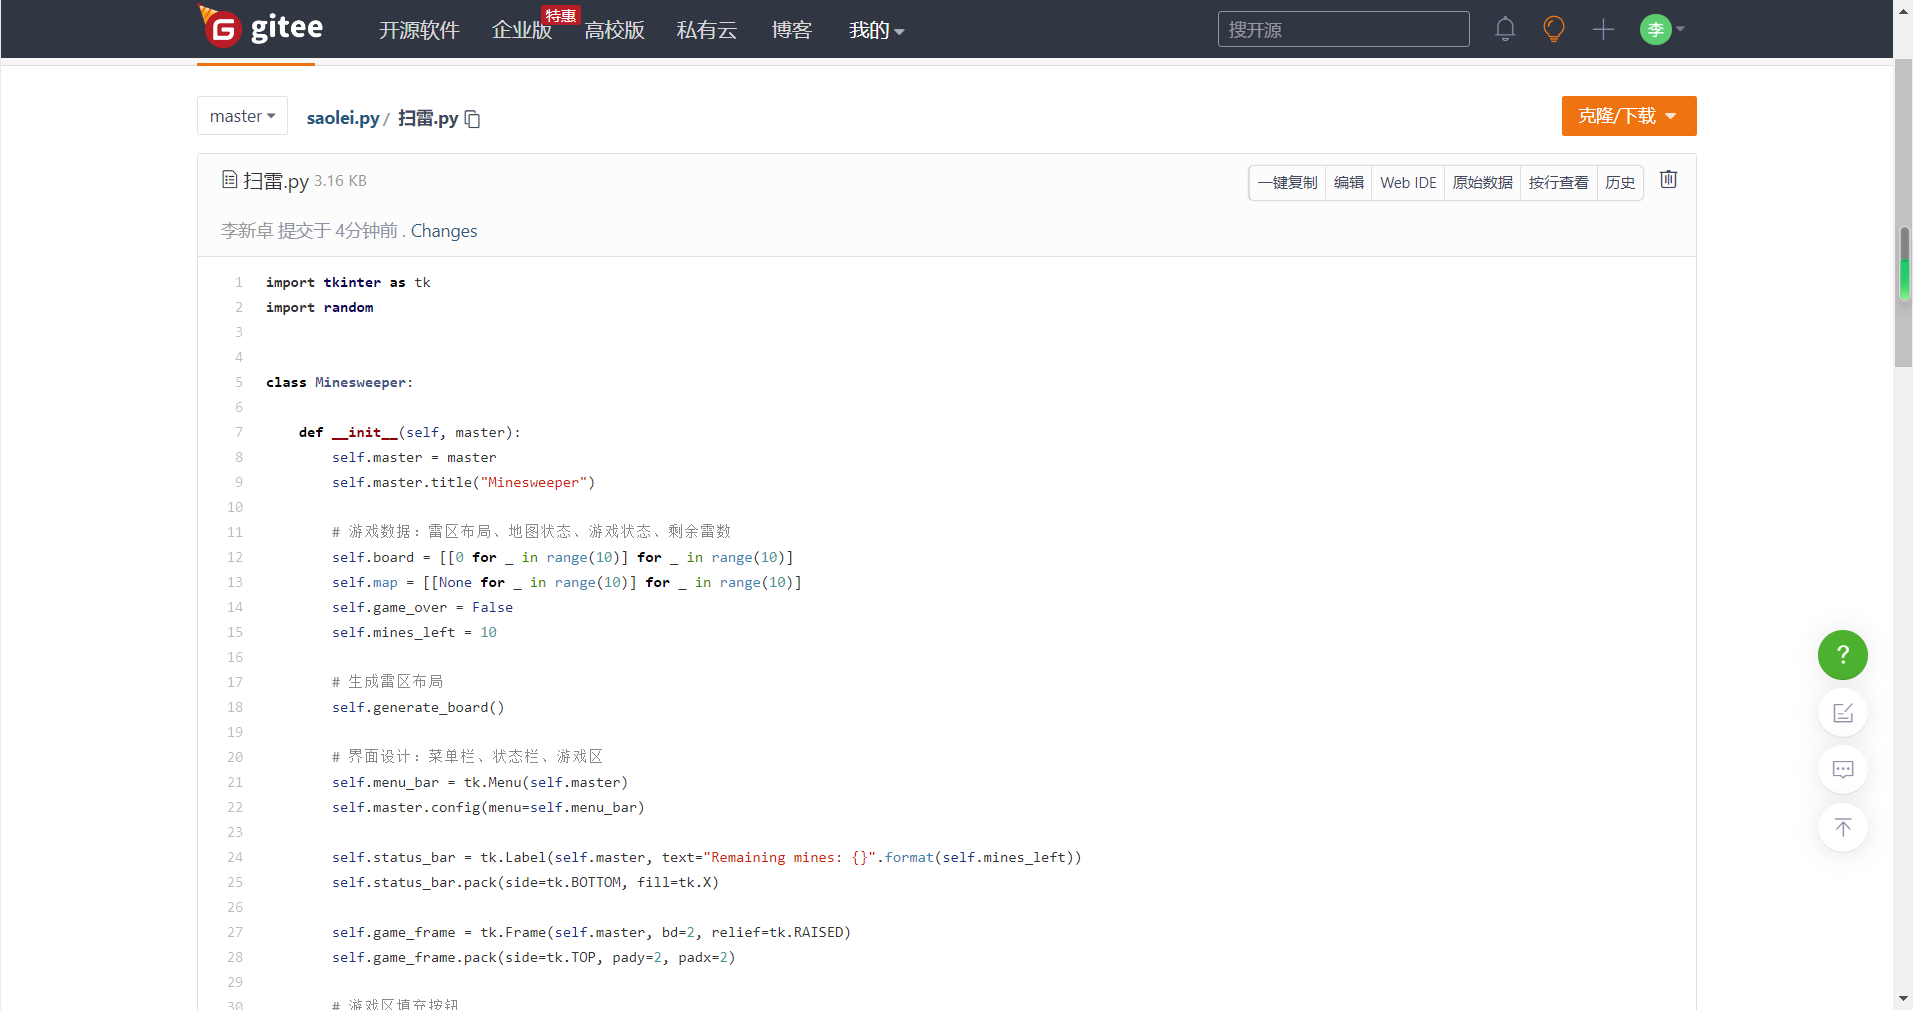Click the file document icon beside 扫雷.py
The width and height of the screenshot is (1913, 1010).
(x=229, y=180)
